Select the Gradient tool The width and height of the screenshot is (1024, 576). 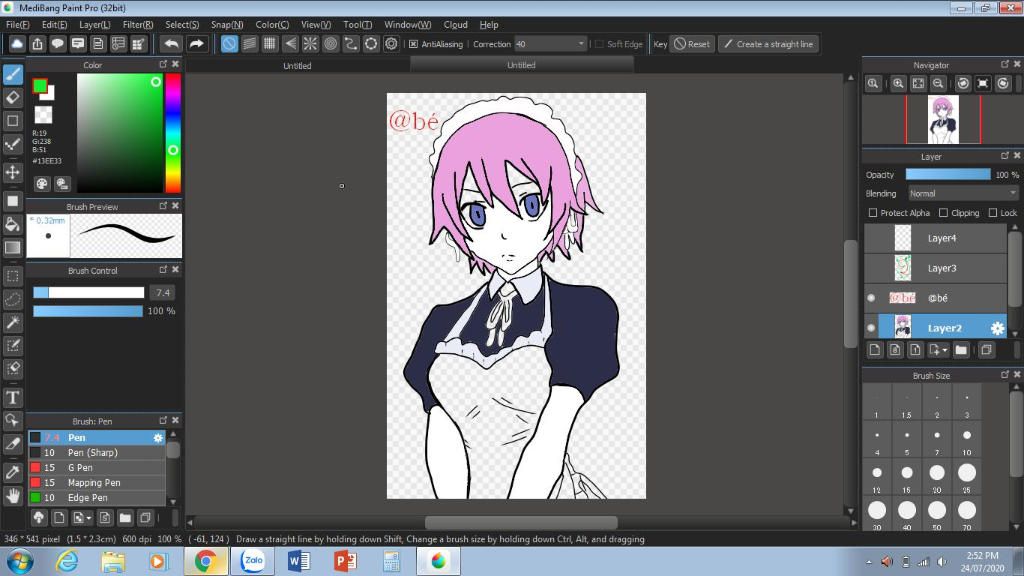coord(13,248)
